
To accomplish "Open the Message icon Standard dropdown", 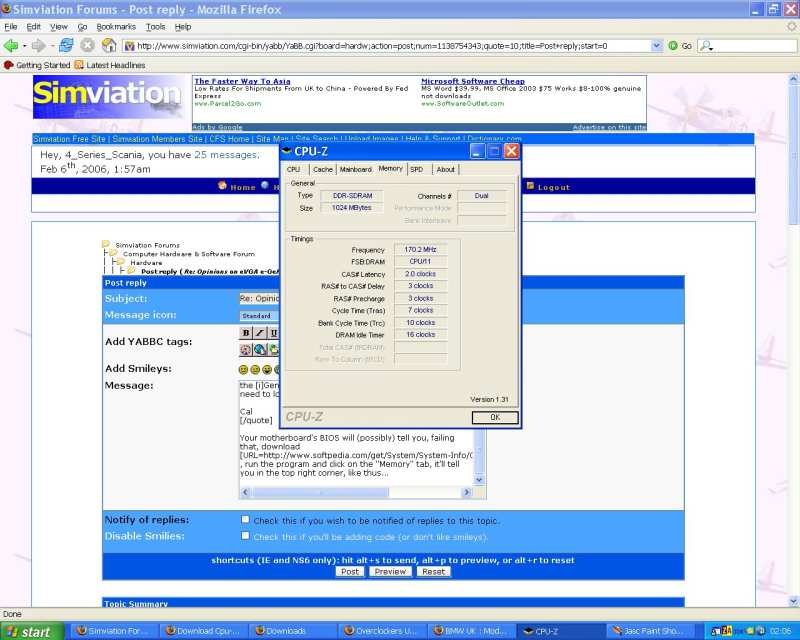I will click(x=259, y=315).
